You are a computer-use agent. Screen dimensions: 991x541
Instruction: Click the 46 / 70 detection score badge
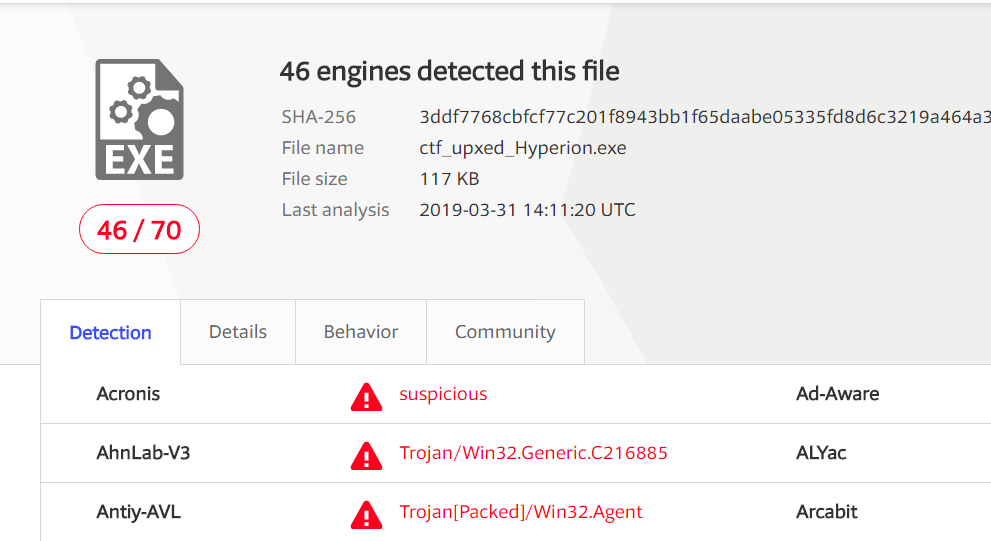[139, 229]
